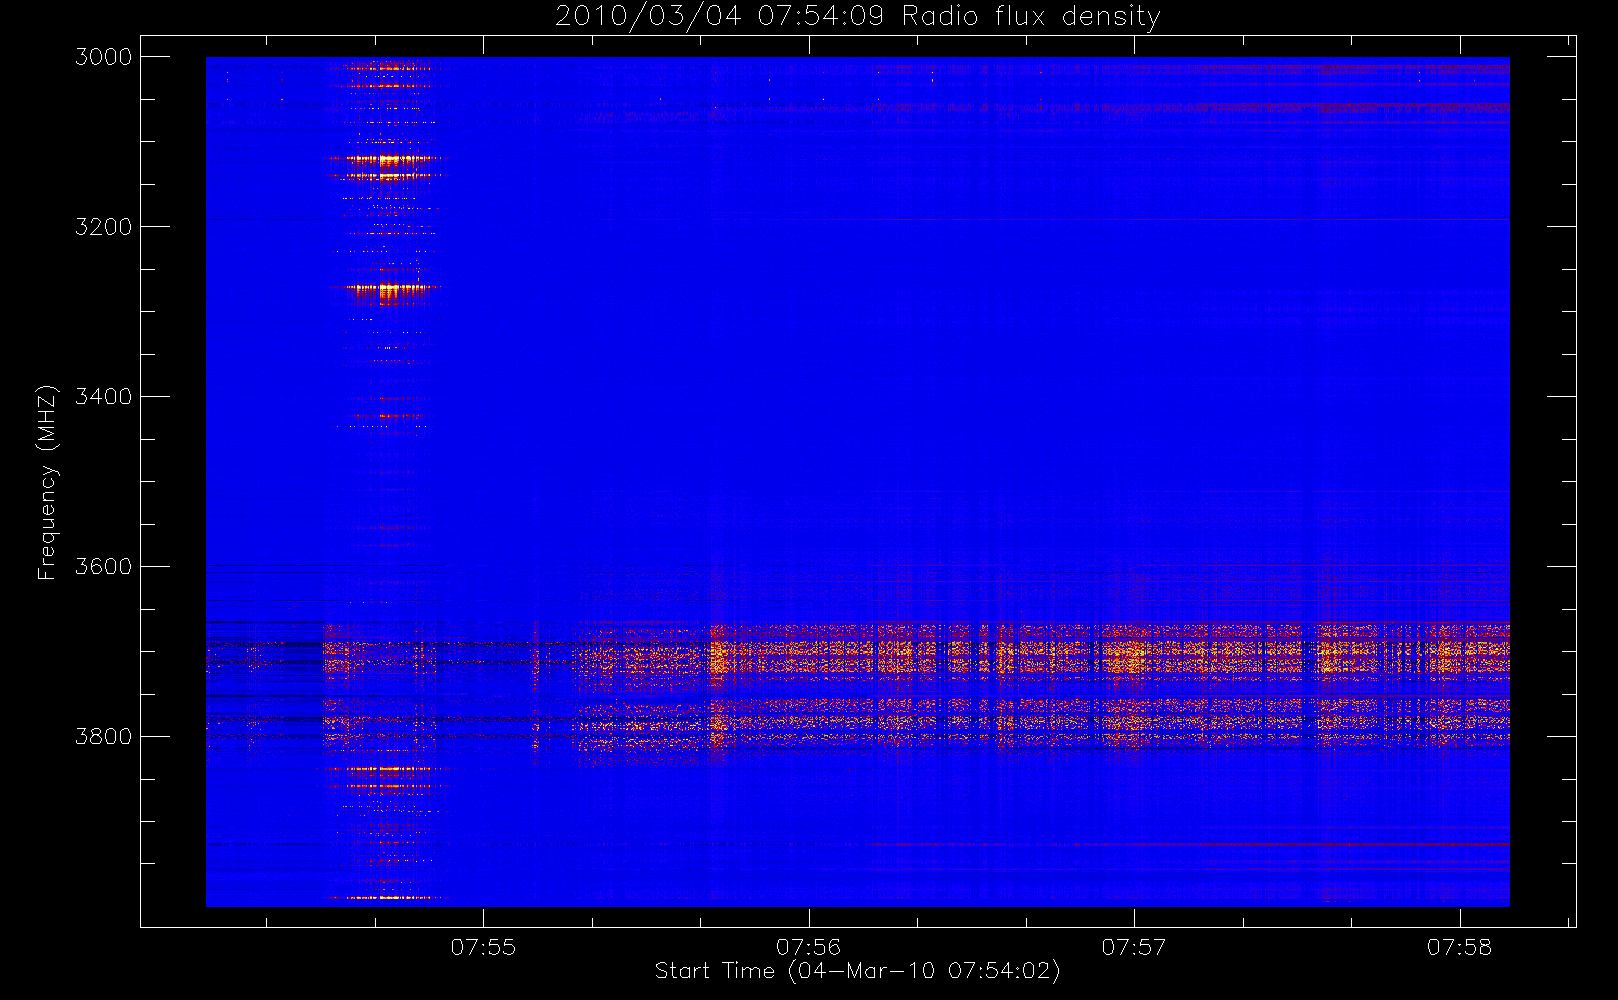This screenshot has width=1618, height=1000.
Task: Click the 07:55 time tick label
Action: [x=483, y=947]
